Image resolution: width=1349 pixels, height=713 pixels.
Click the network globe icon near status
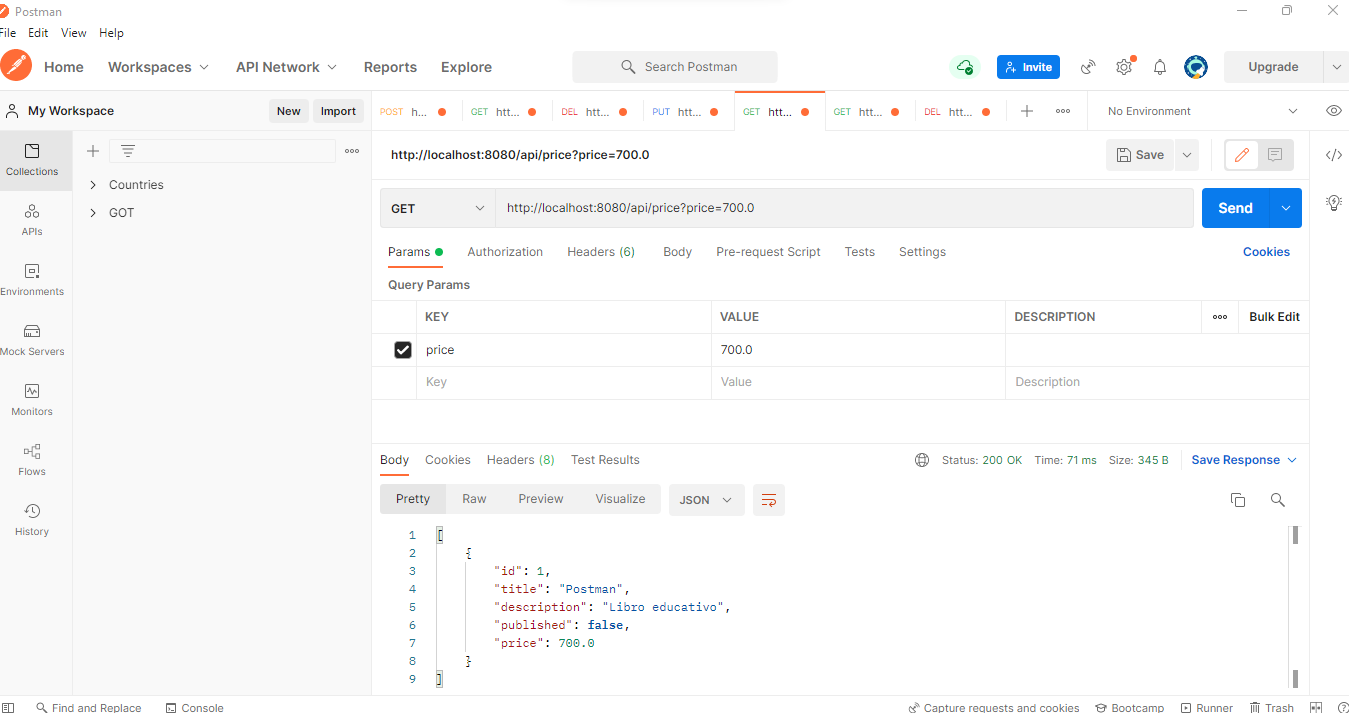[922, 460]
